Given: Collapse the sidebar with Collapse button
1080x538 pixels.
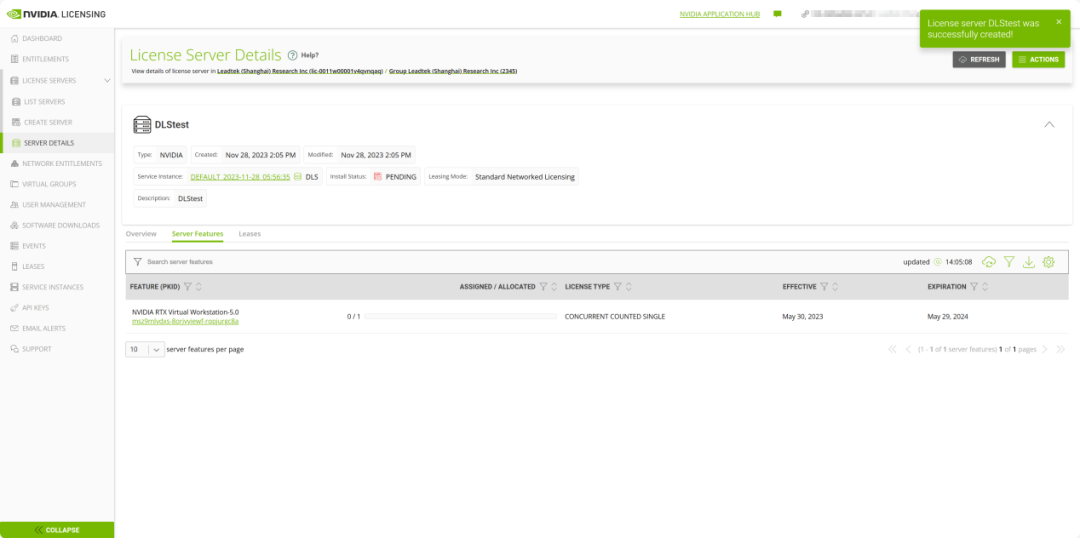Looking at the screenshot, I should (x=57, y=530).
